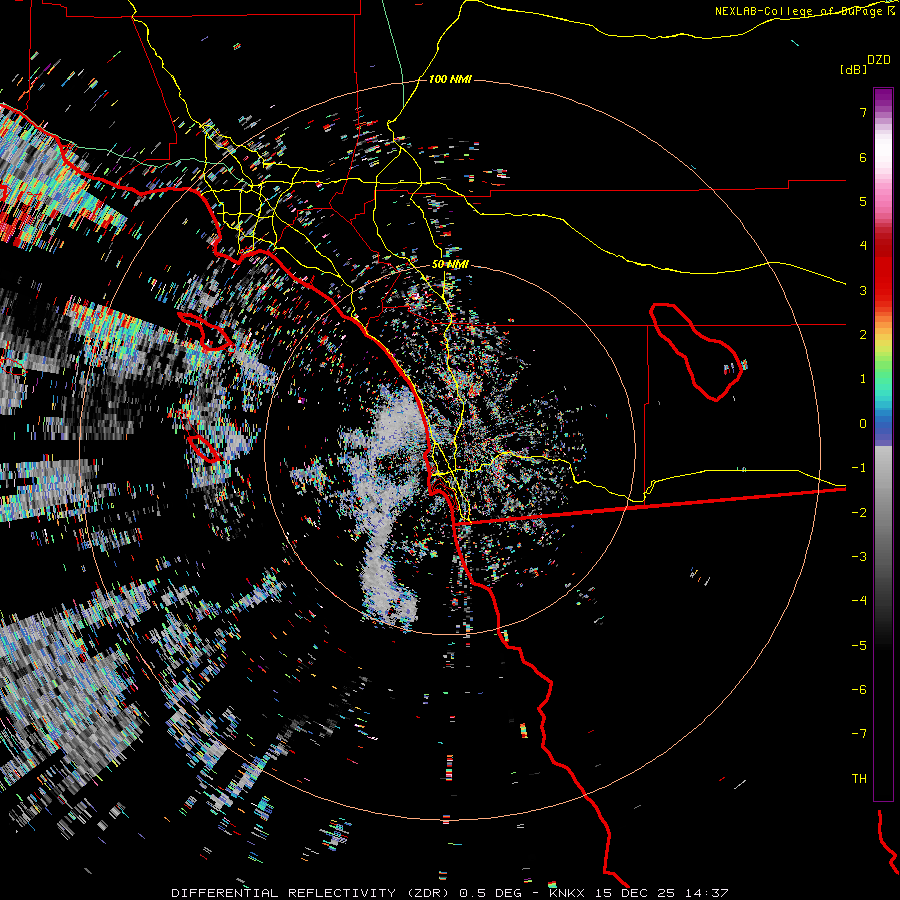Viewport: 900px width, 900px height.
Task: Click the DIFFERENTIAL REFLECTIVITY (ZDR) caption text
Action: coord(312,893)
